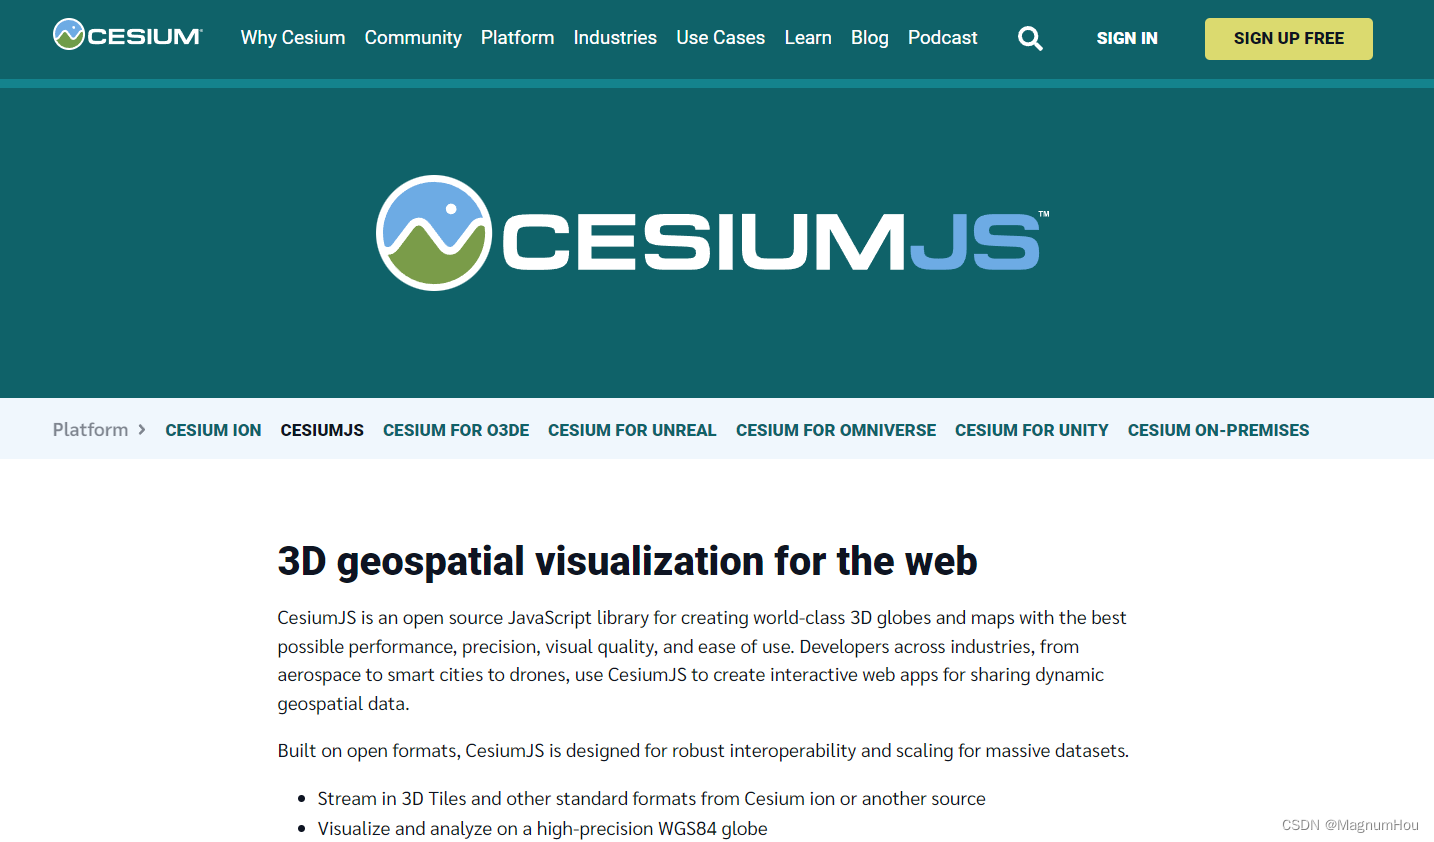The height and width of the screenshot is (842, 1434).
Task: Switch to the CESIUM ION tab
Action: pyautogui.click(x=213, y=430)
